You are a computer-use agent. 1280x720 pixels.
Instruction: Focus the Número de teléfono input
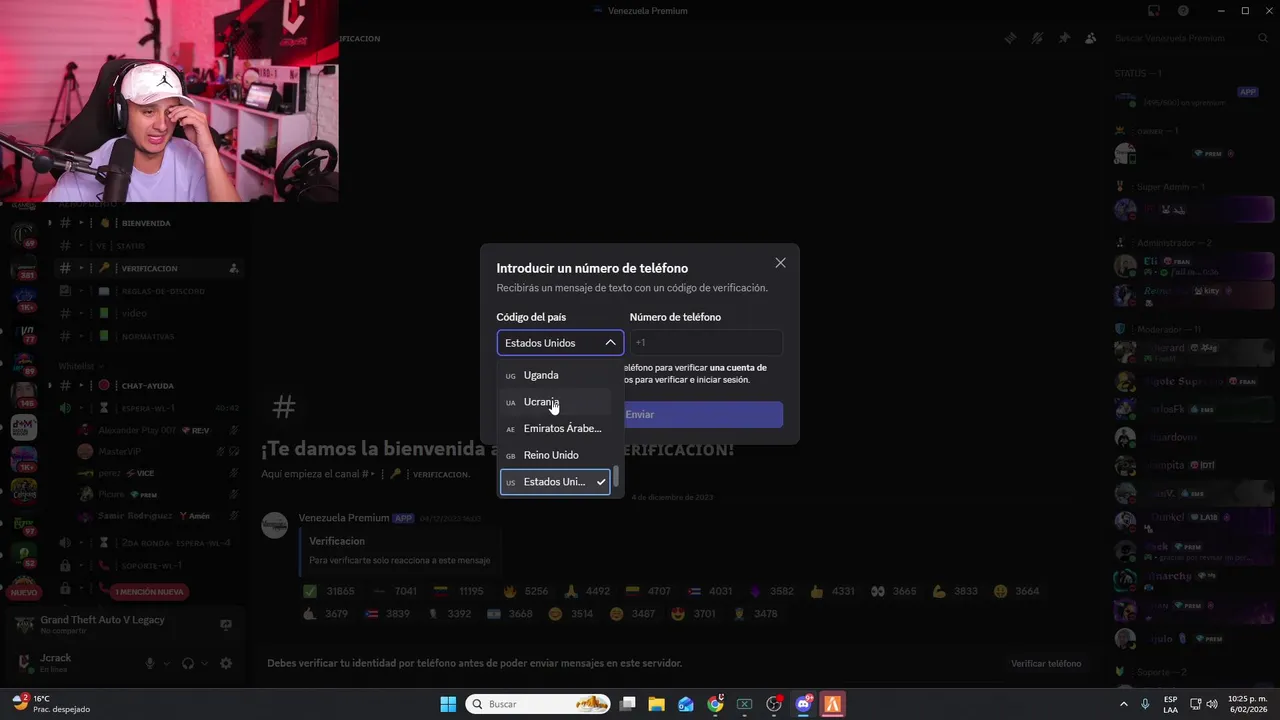click(706, 343)
